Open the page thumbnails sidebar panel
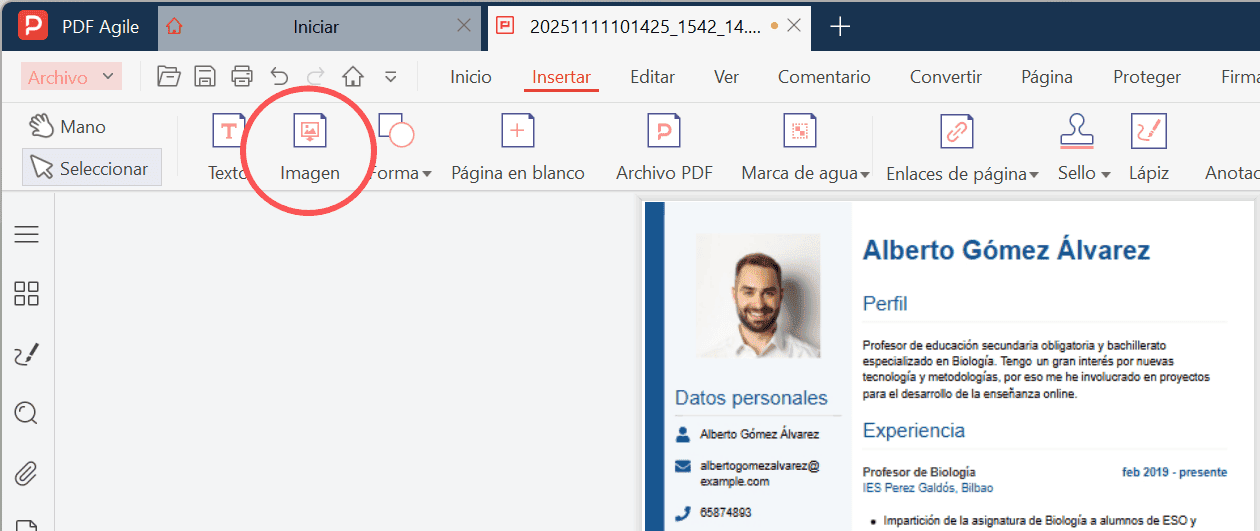Image resolution: width=1260 pixels, height=531 pixels. click(27, 294)
